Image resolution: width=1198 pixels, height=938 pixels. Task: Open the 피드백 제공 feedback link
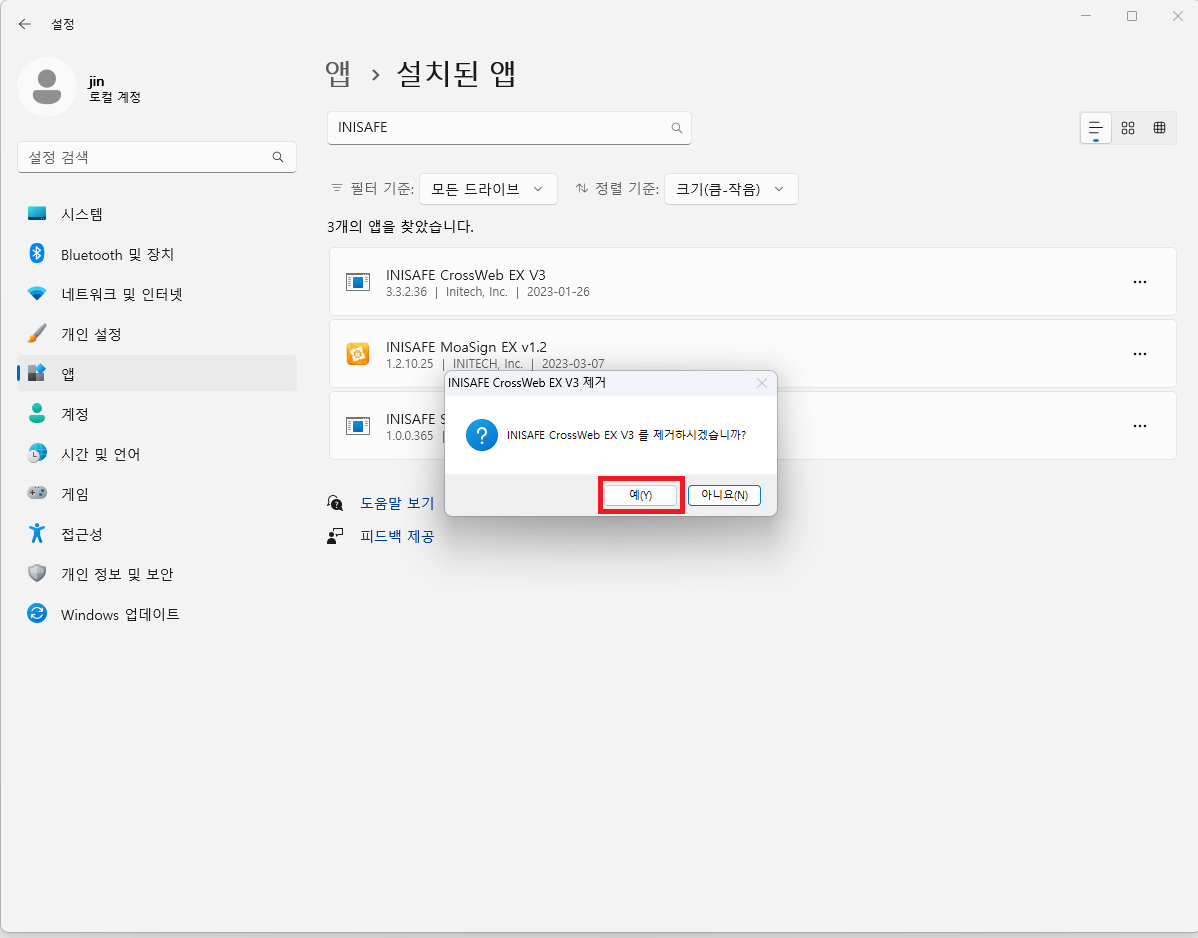coord(397,536)
